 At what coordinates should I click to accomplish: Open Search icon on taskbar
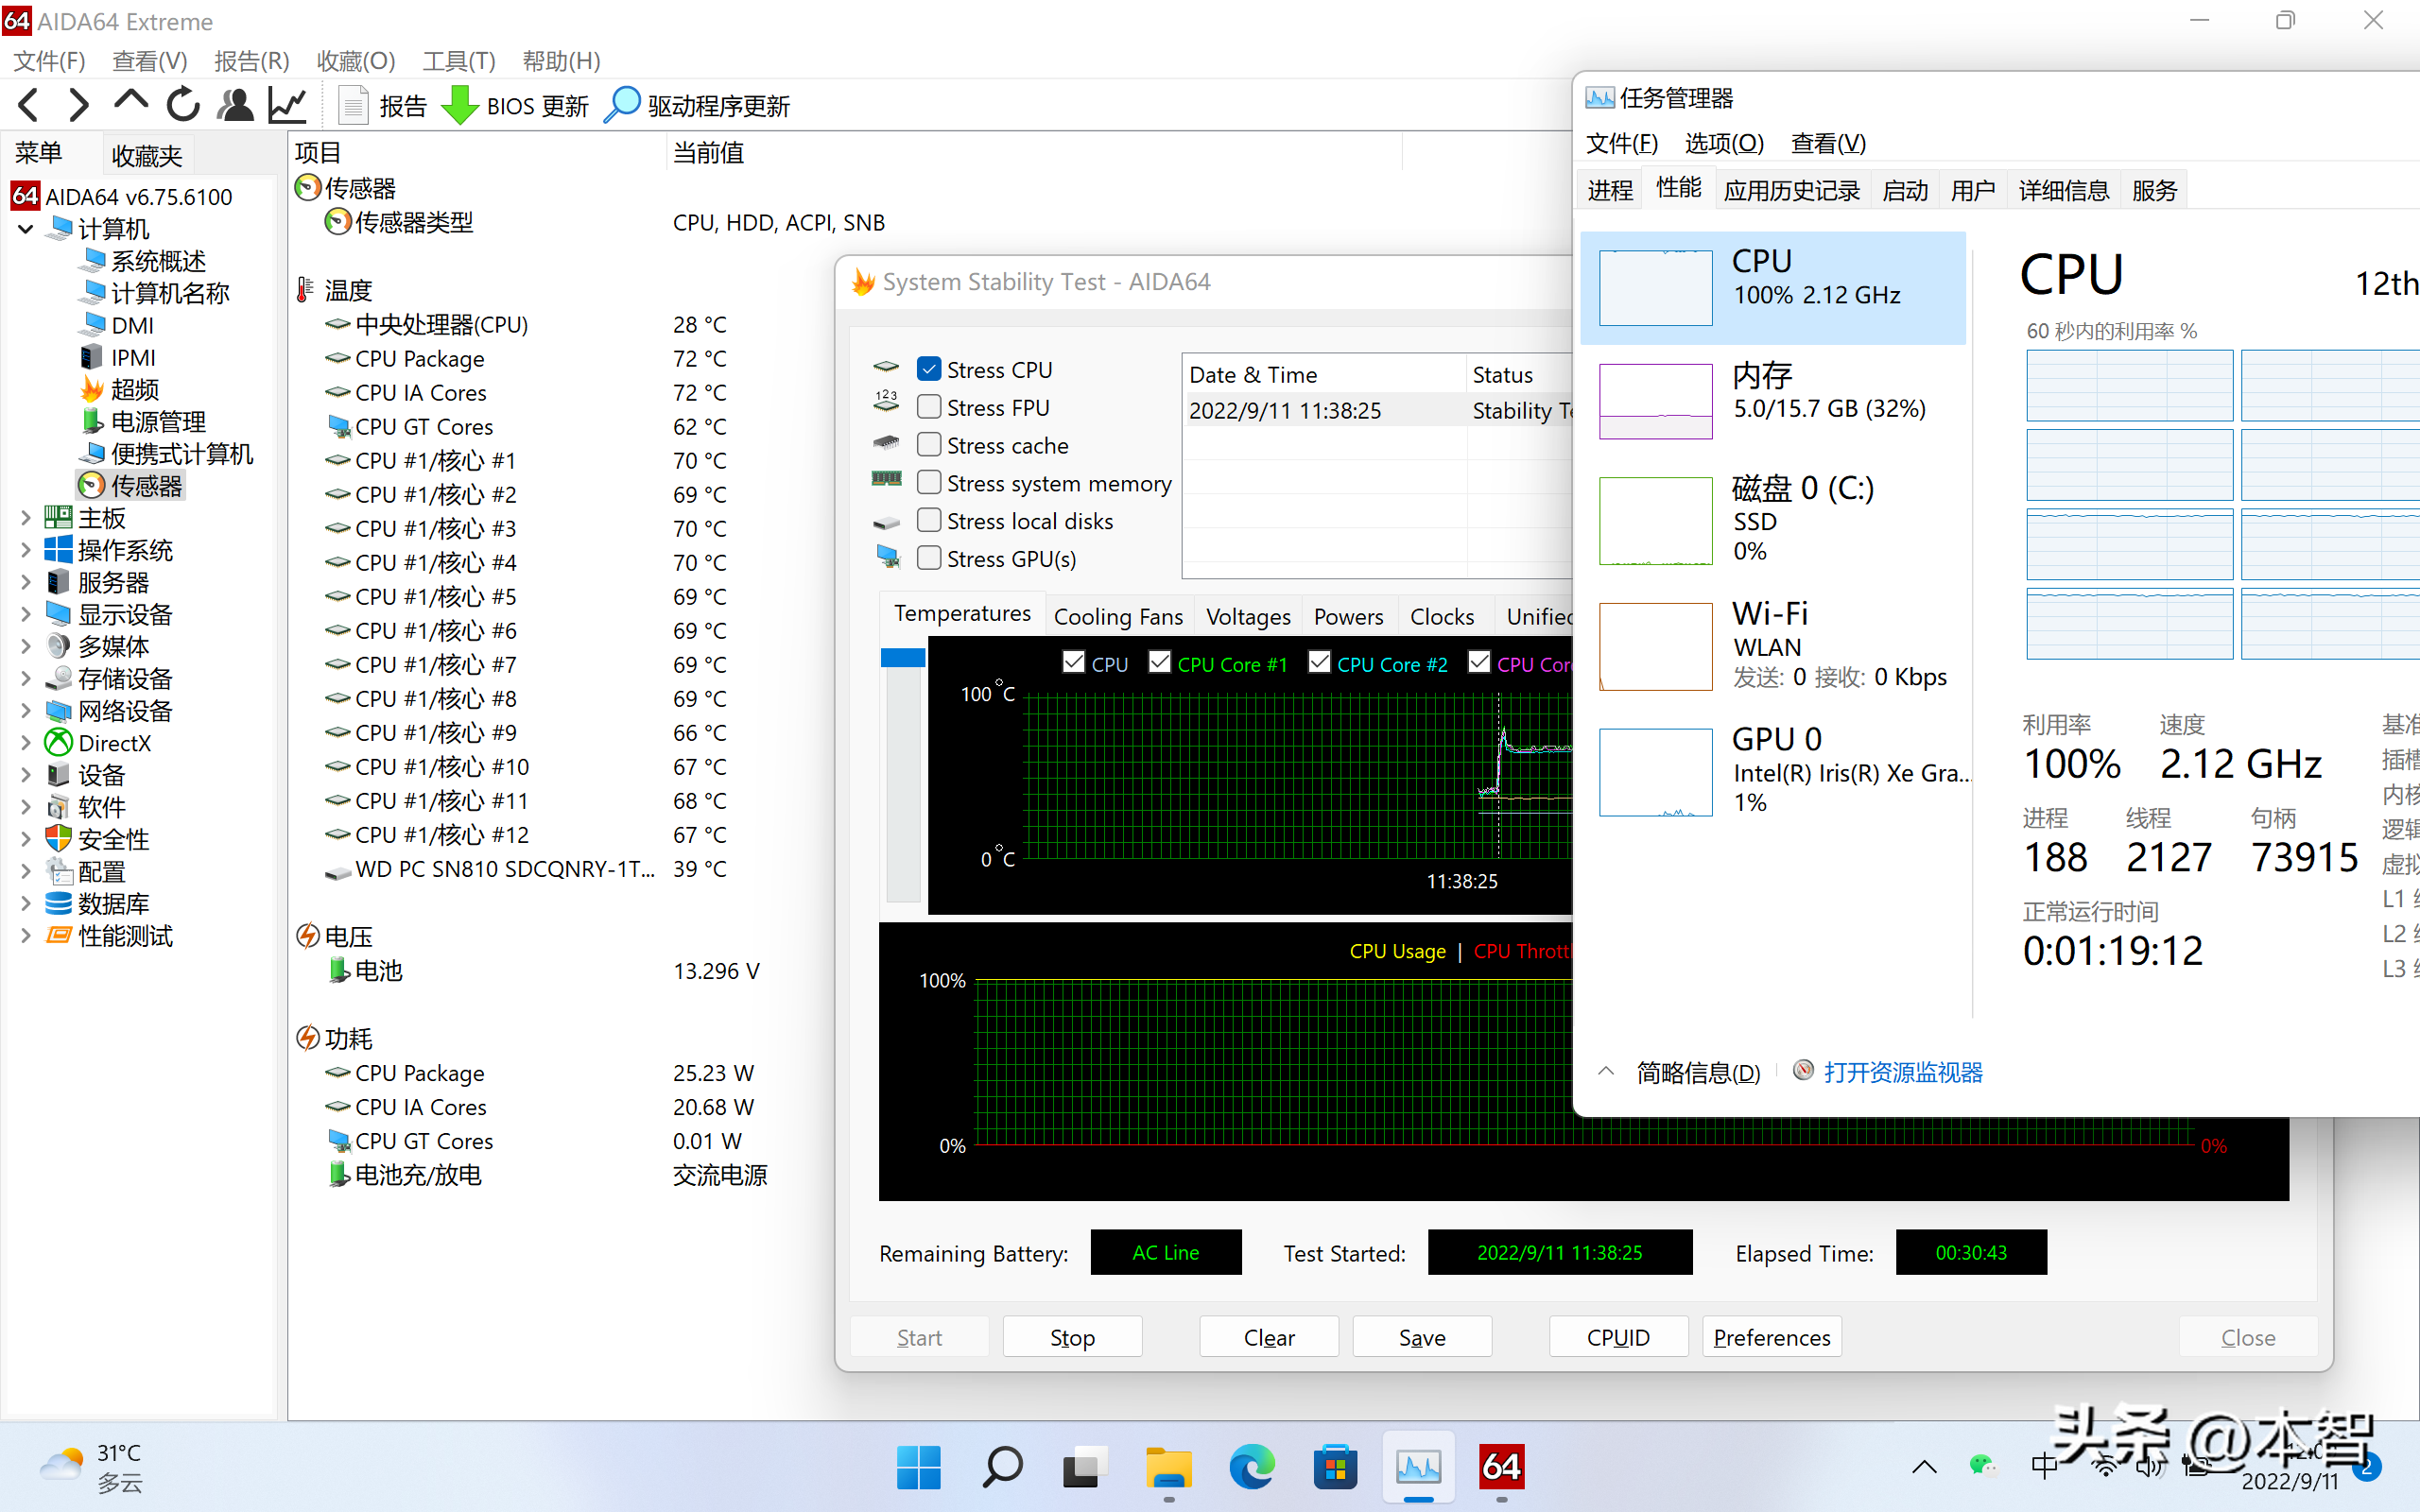pyautogui.click(x=1002, y=1467)
